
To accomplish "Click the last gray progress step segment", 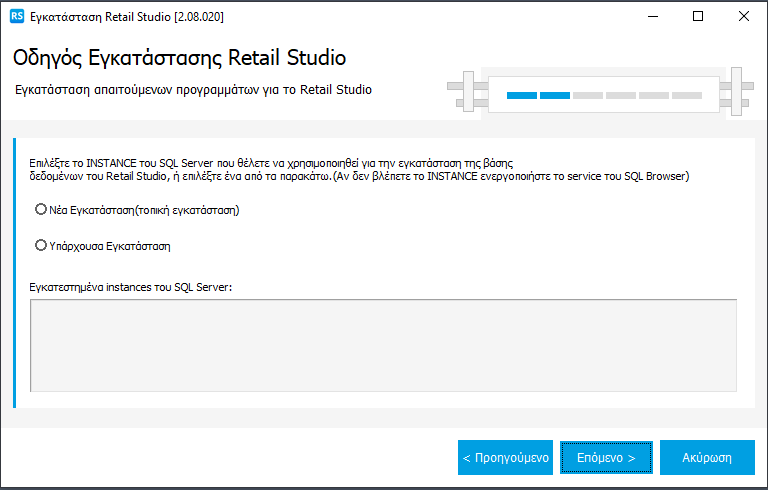I will point(687,96).
